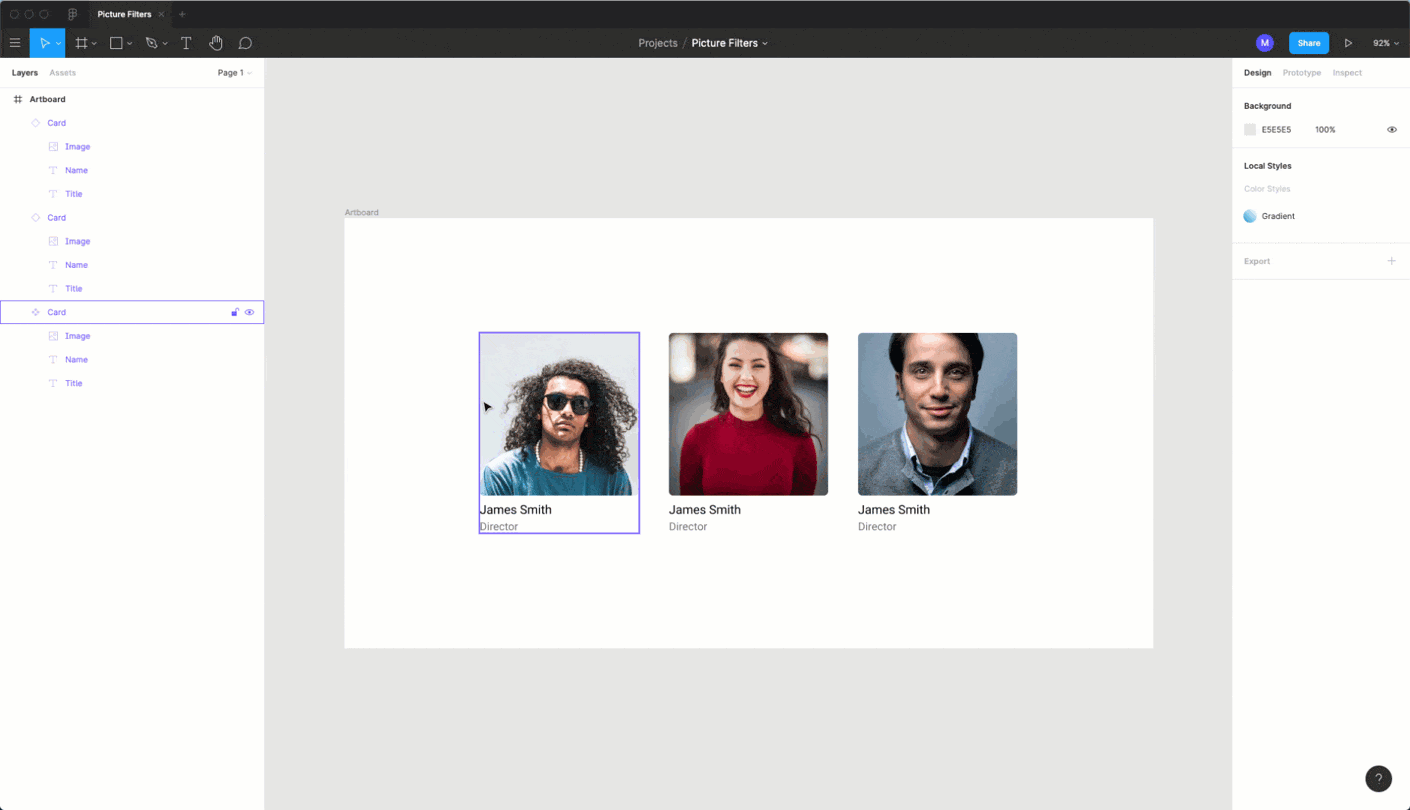Click the Artboard frame icon in layers
1410x810 pixels.
coord(18,99)
